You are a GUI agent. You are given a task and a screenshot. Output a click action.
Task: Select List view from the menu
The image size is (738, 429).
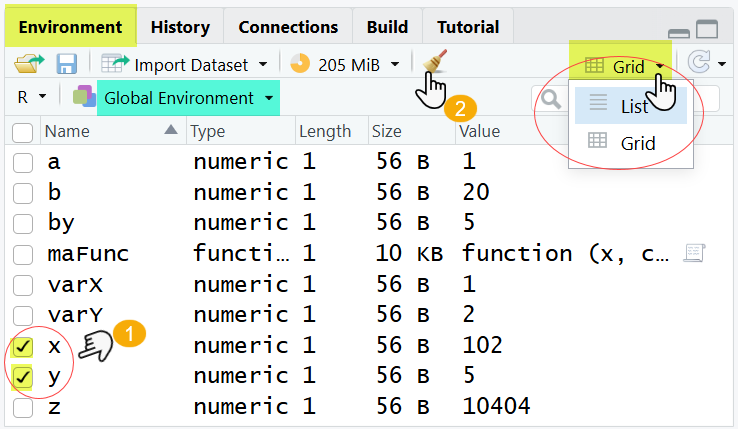[x=632, y=106]
